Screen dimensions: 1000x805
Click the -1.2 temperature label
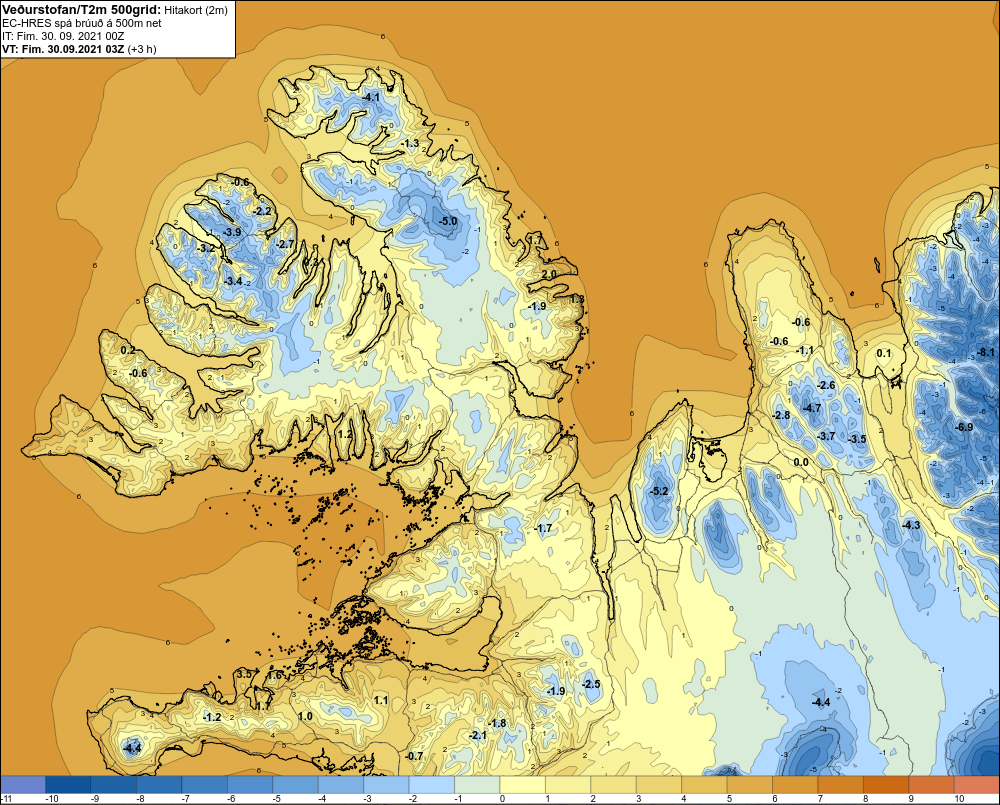pos(212,718)
